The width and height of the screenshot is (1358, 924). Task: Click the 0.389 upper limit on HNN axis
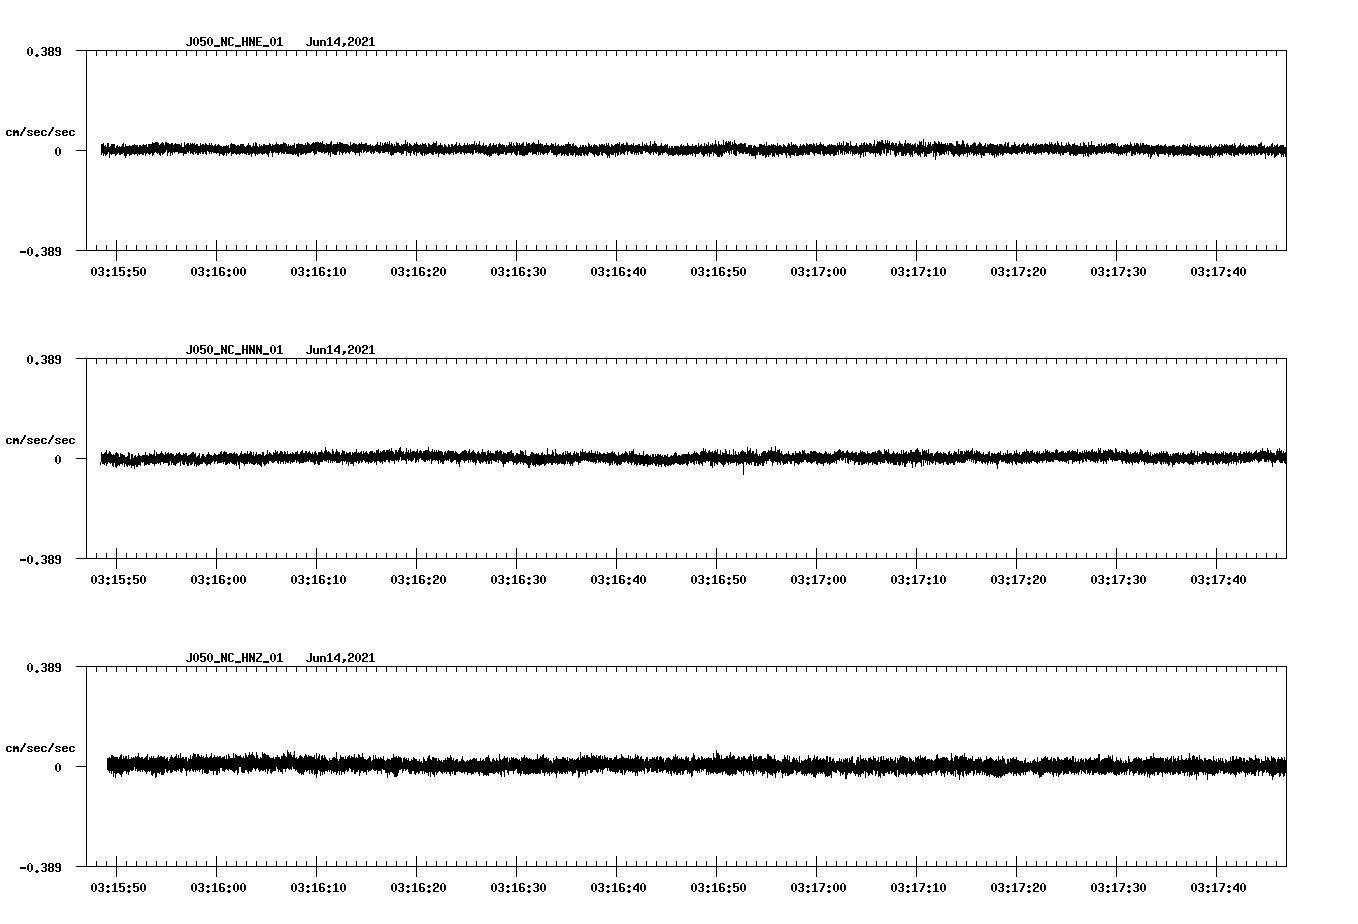coord(44,359)
